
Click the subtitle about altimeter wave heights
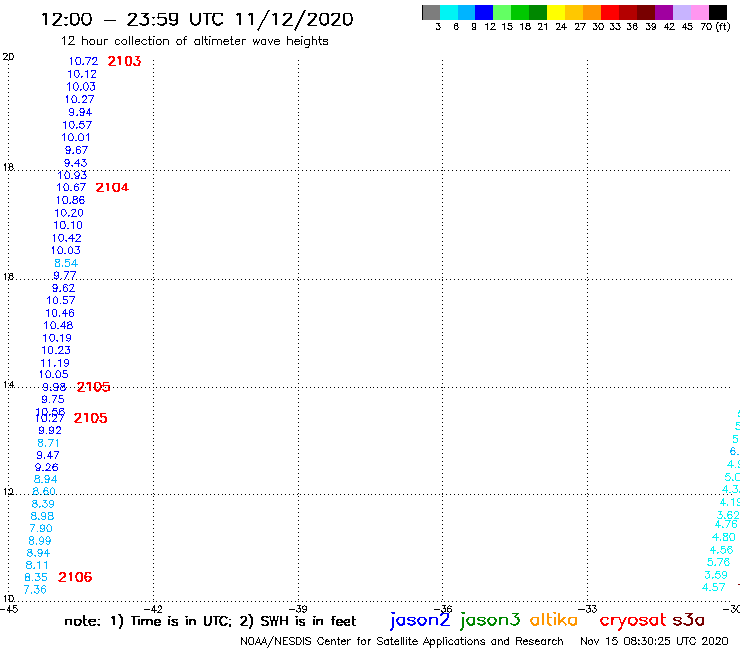194,41
